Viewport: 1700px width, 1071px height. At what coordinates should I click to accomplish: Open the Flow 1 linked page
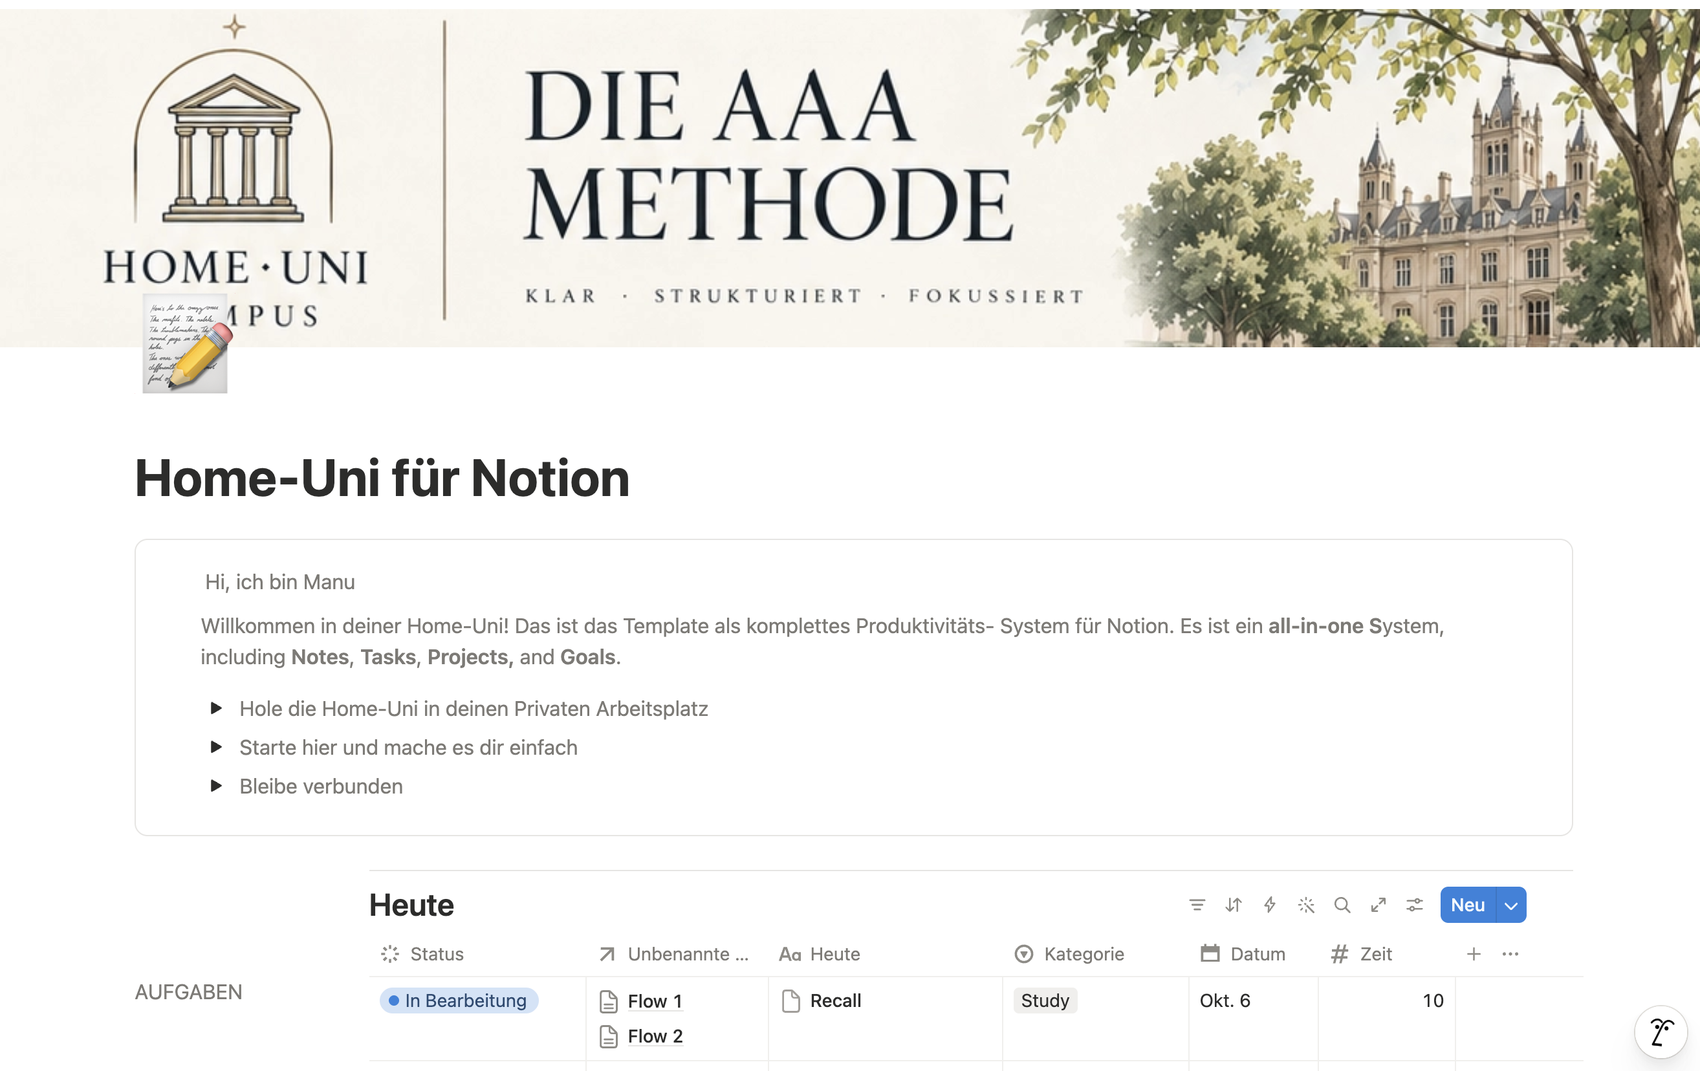click(655, 1001)
